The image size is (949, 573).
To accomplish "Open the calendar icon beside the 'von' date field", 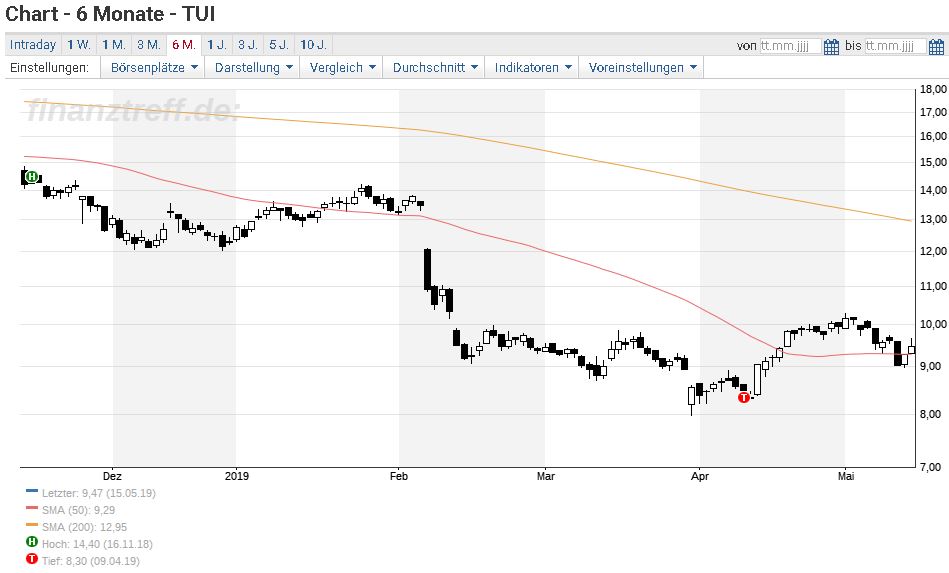I will [831, 46].
